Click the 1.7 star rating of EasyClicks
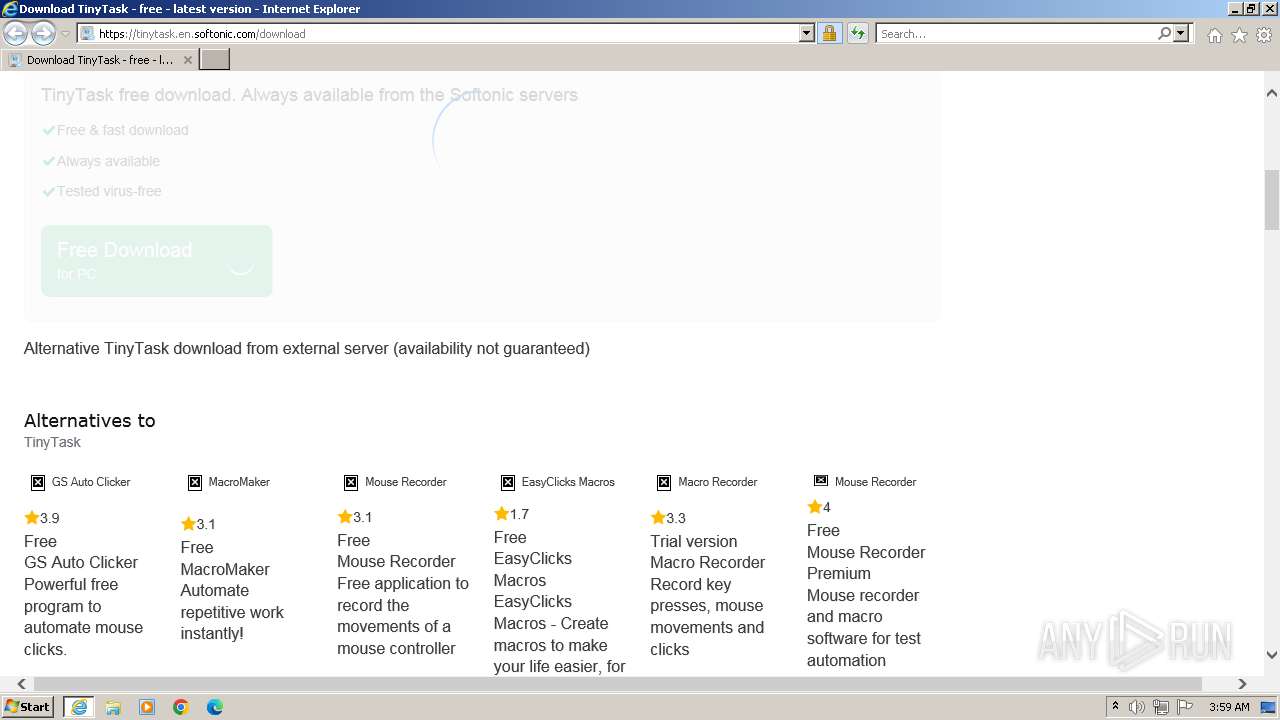This screenshot has width=1280, height=720. click(512, 514)
